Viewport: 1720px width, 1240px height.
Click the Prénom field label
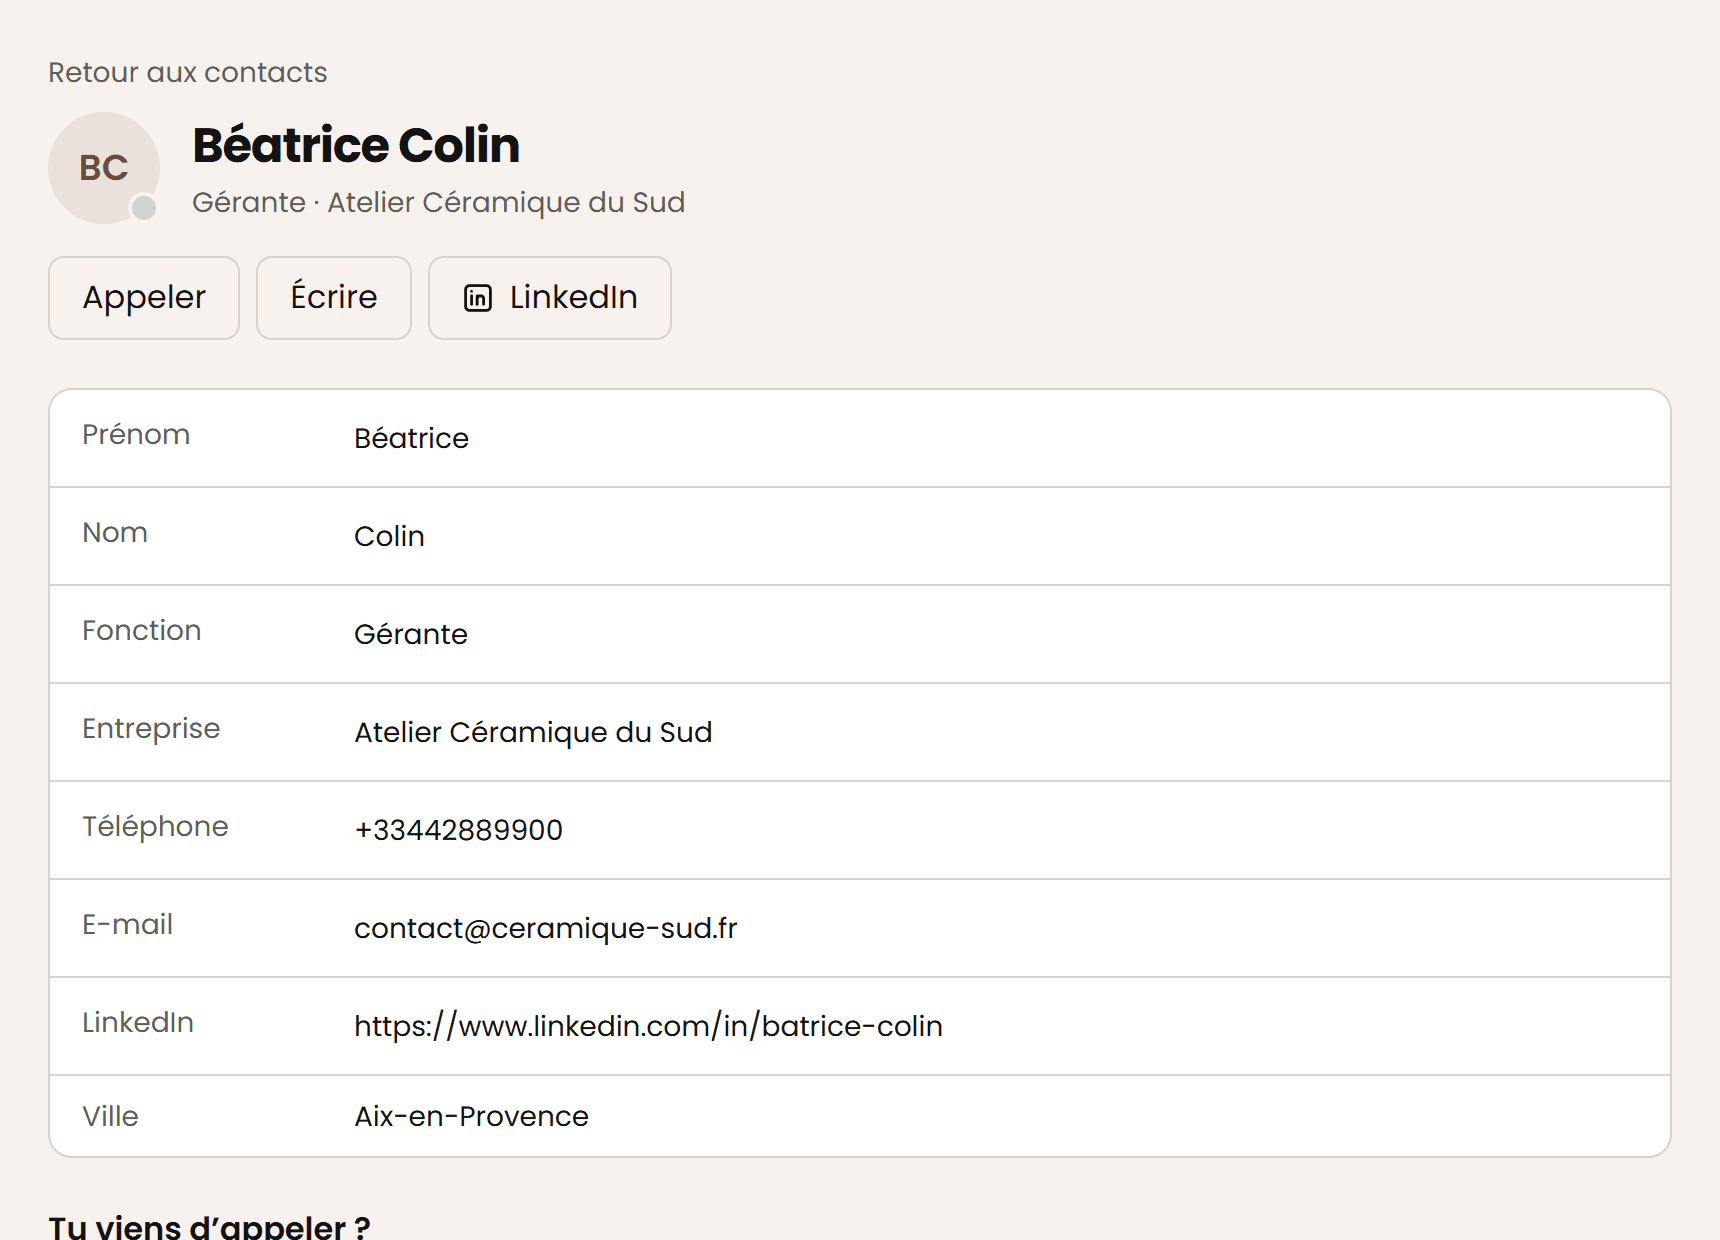click(136, 434)
